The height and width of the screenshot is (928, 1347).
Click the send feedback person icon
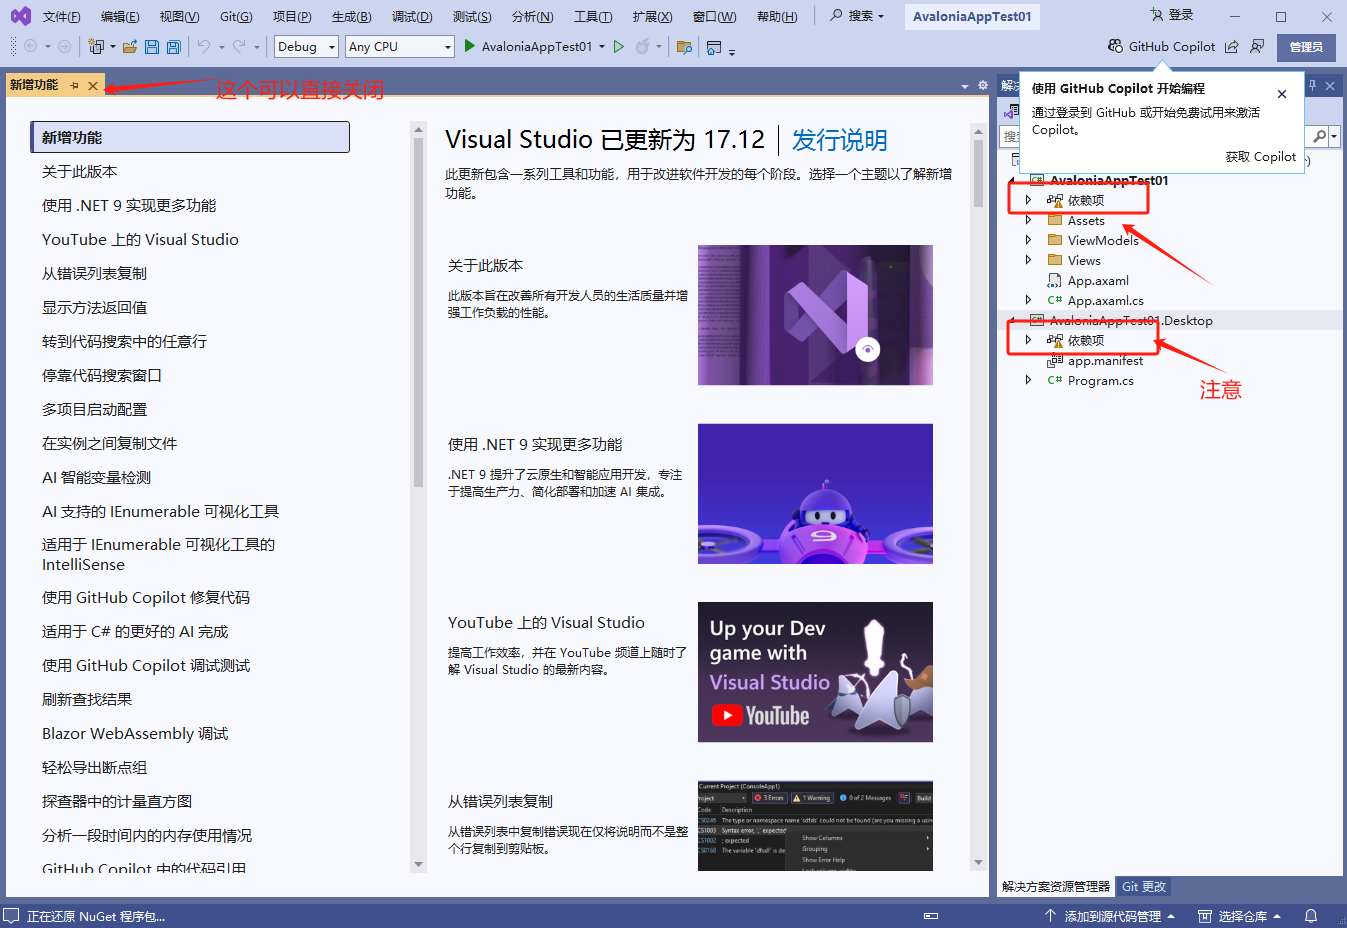point(1257,46)
